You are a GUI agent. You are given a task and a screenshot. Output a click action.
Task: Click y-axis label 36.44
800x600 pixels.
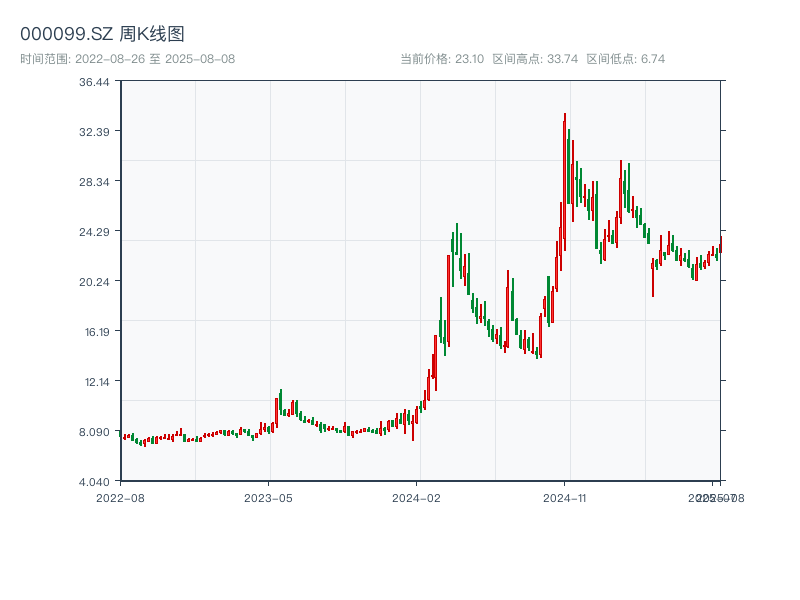click(x=94, y=82)
